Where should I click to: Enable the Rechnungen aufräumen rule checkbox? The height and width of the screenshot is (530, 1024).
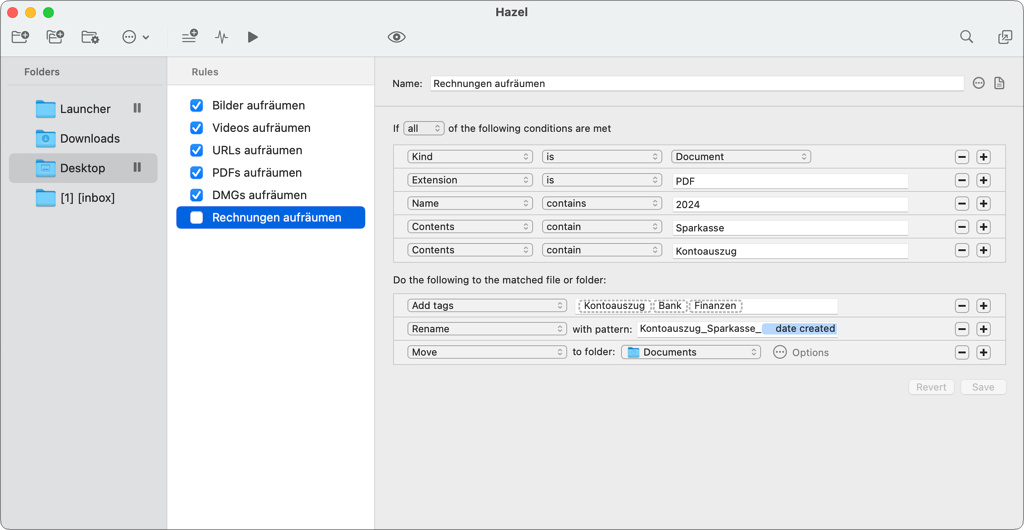tap(197, 217)
